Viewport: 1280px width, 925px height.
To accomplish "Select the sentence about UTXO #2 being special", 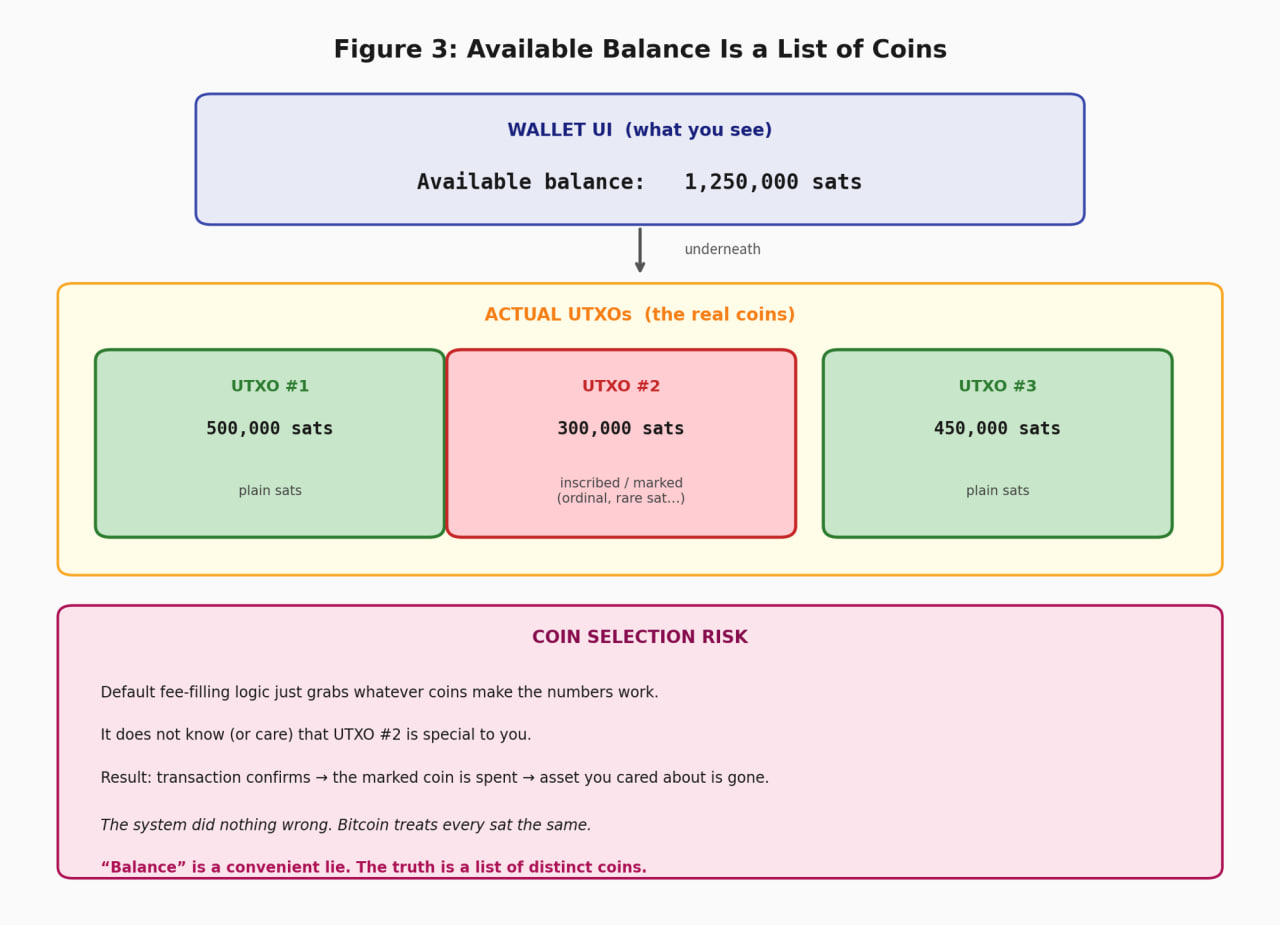I will click(316, 735).
